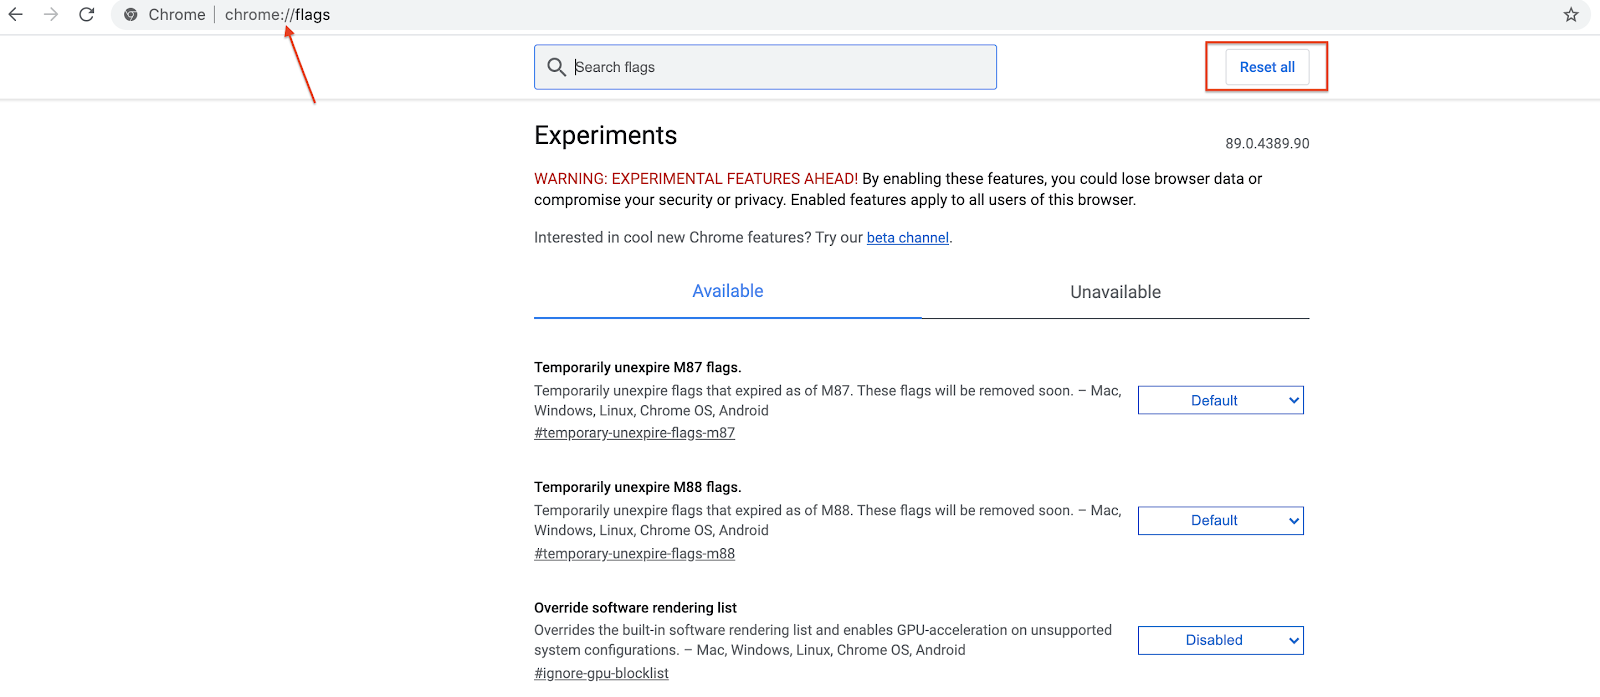The height and width of the screenshot is (697, 1600).
Task: Click the magnifier icon in Search flags
Action: point(557,67)
